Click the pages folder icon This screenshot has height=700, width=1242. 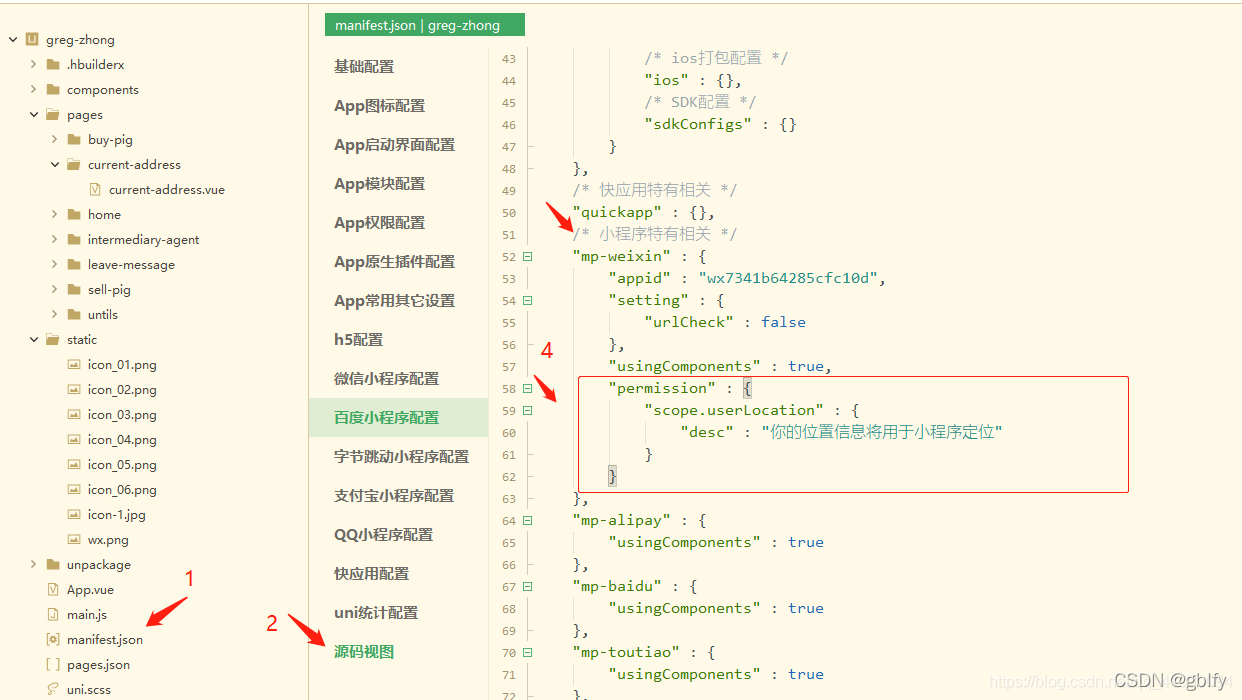[x=53, y=115]
